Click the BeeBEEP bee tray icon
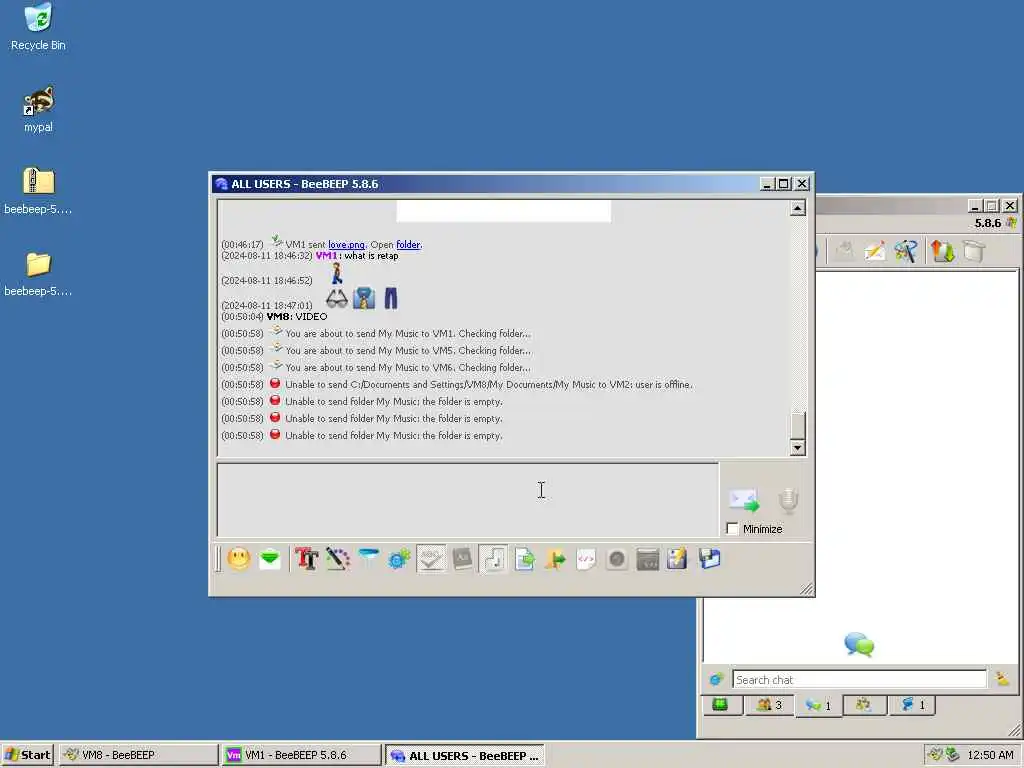The width and height of the screenshot is (1024, 768). click(x=935, y=755)
